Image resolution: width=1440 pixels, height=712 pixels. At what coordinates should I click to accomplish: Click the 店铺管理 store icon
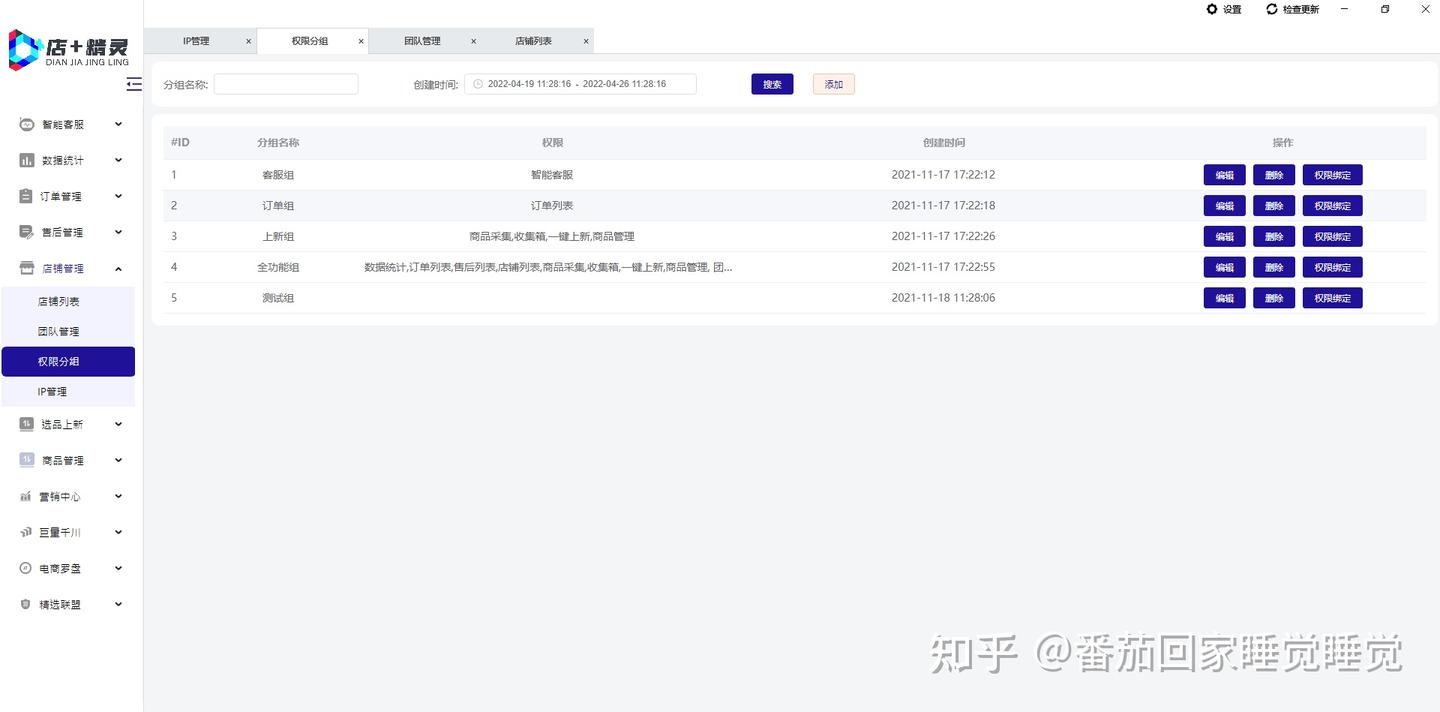[x=26, y=269]
